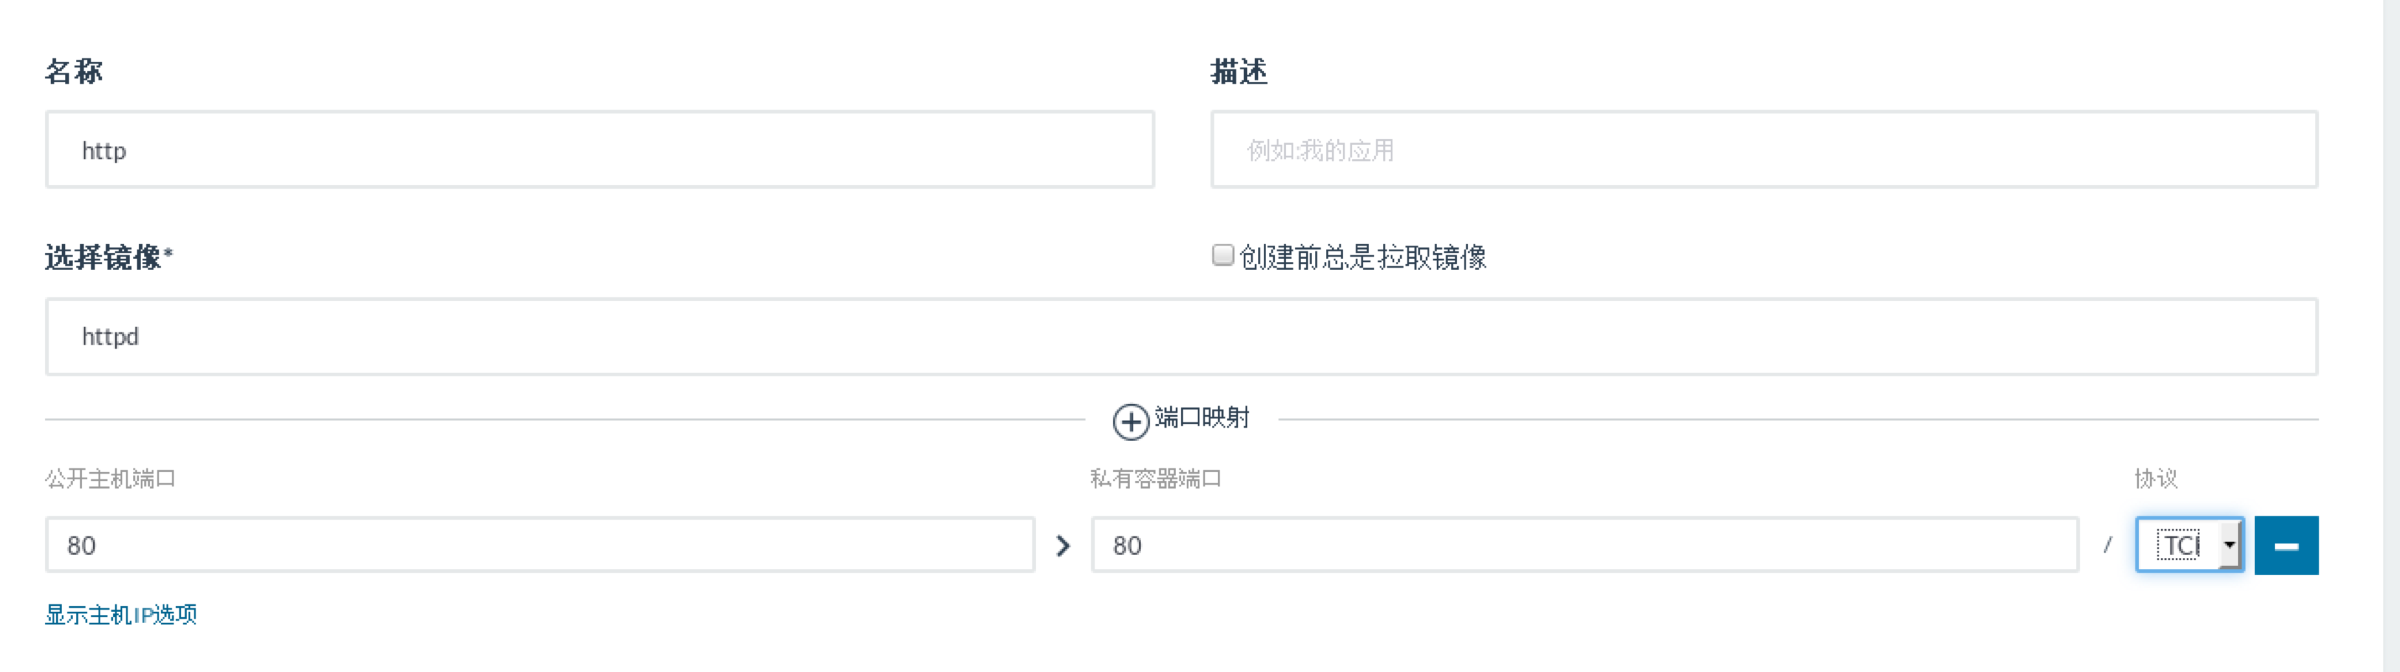
Task: Click the vertical scrollbar at the right edge
Action: pos(2391,336)
